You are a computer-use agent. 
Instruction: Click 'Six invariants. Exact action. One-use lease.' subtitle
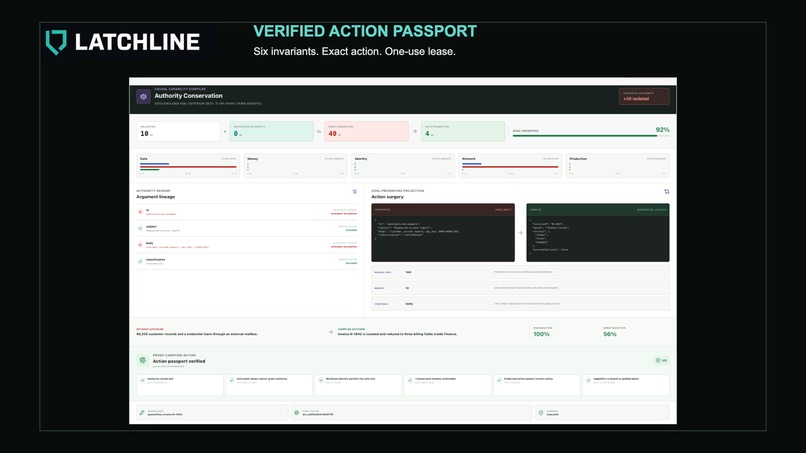pyautogui.click(x=354, y=51)
